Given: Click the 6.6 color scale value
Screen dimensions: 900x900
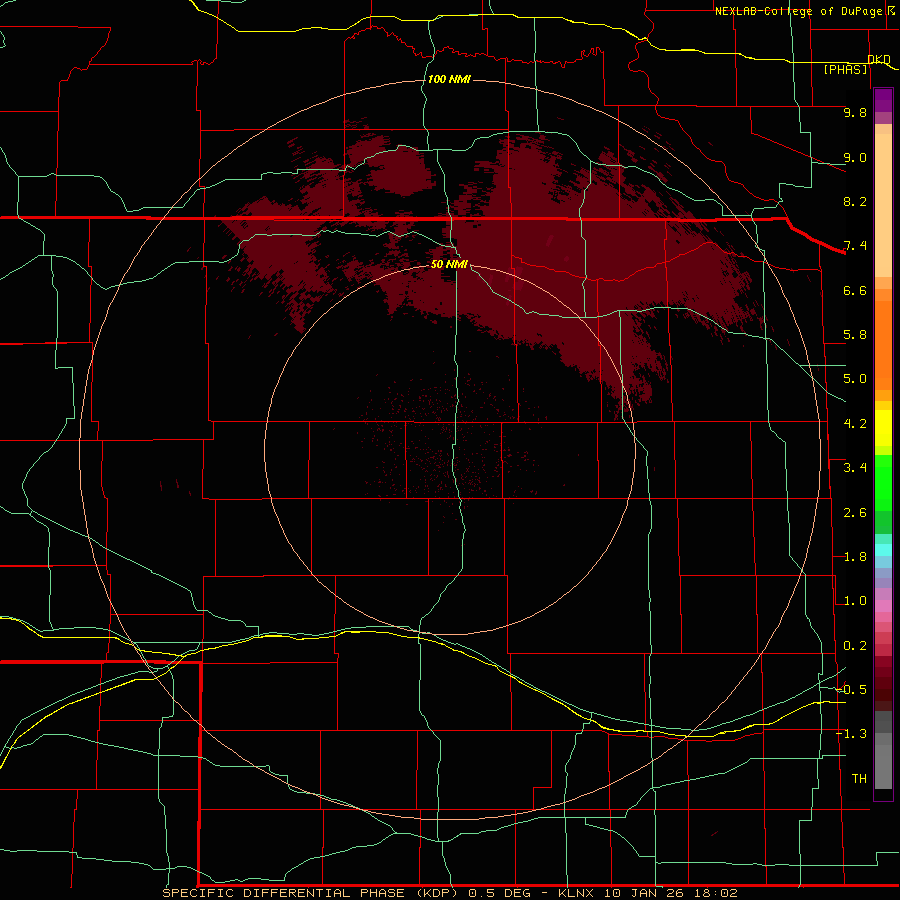Looking at the screenshot, I should 855,290.
